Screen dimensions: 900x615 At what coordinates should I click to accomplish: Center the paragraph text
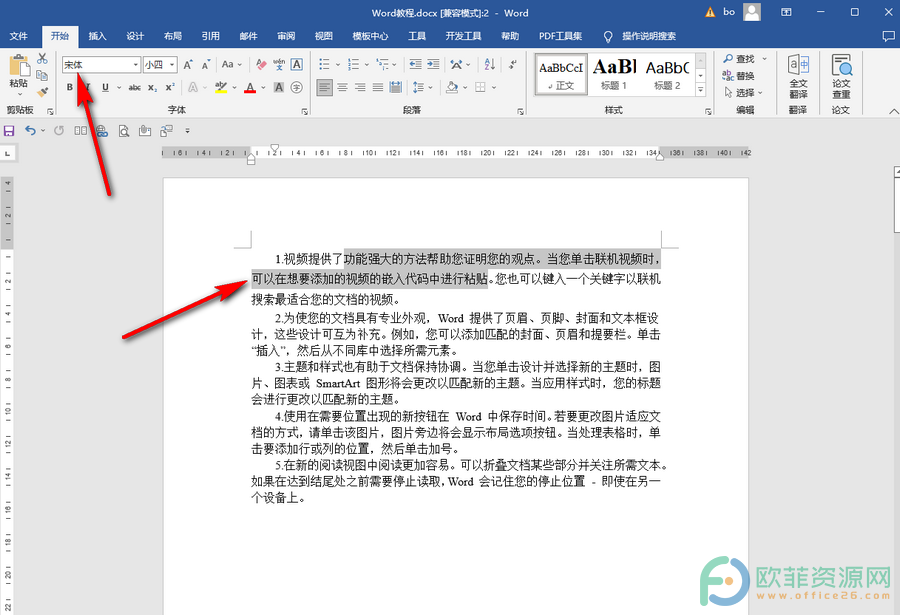(342, 87)
